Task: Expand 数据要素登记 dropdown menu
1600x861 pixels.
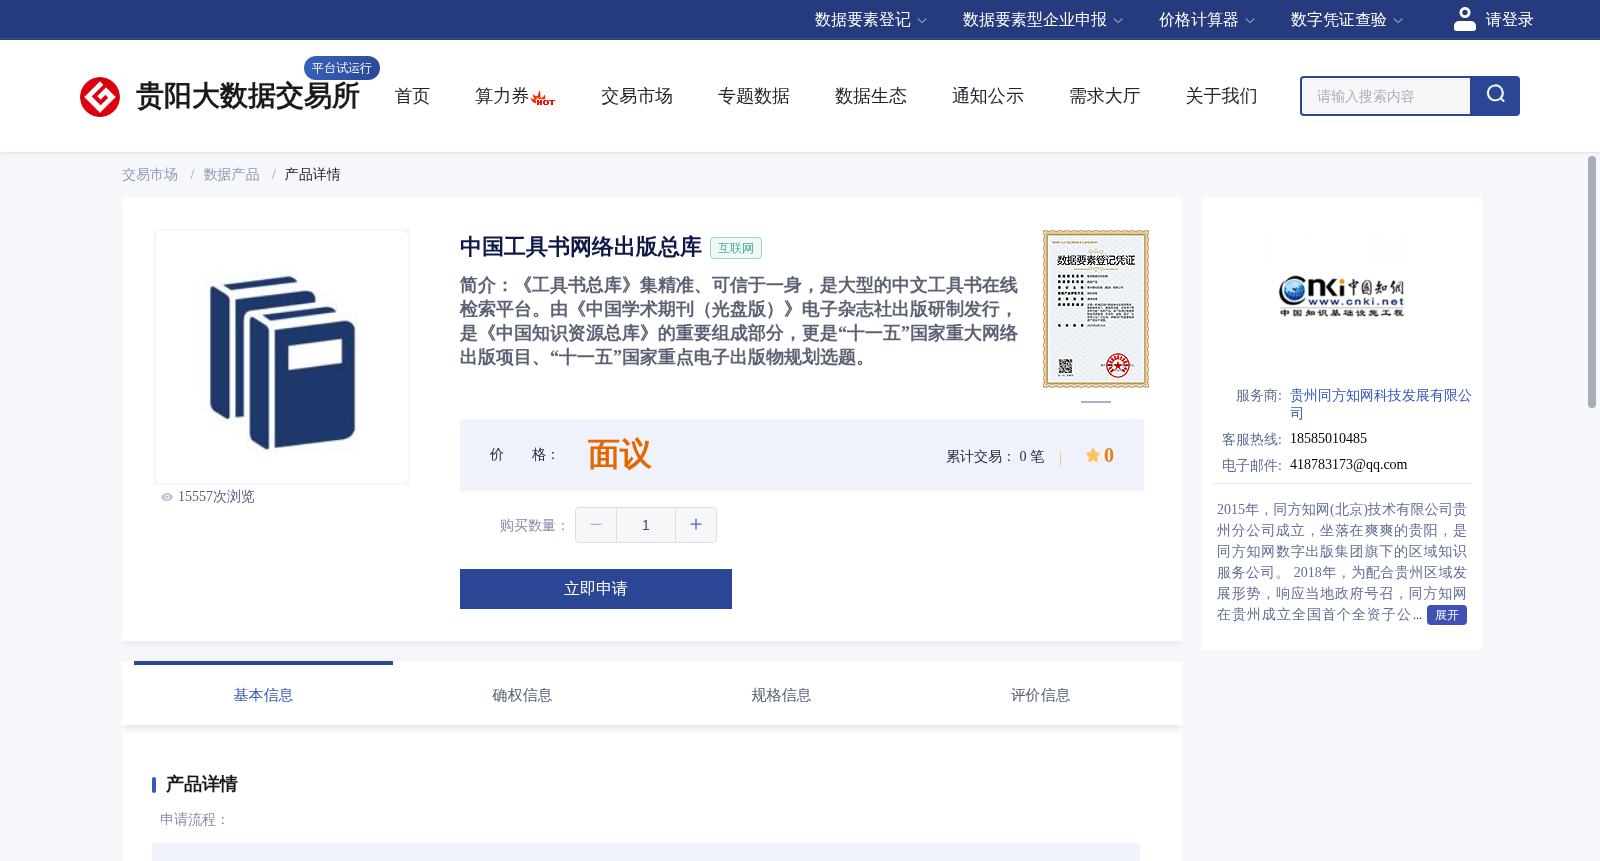Action: point(871,20)
